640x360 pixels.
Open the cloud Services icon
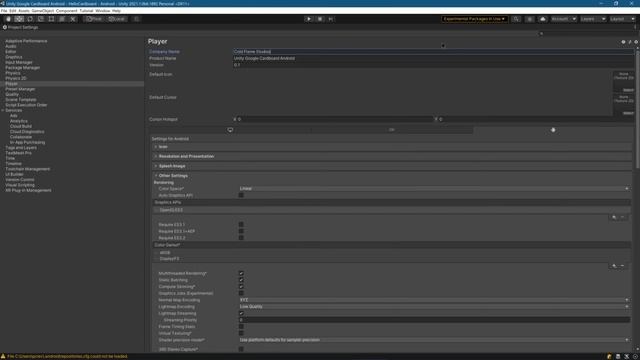[542, 19]
